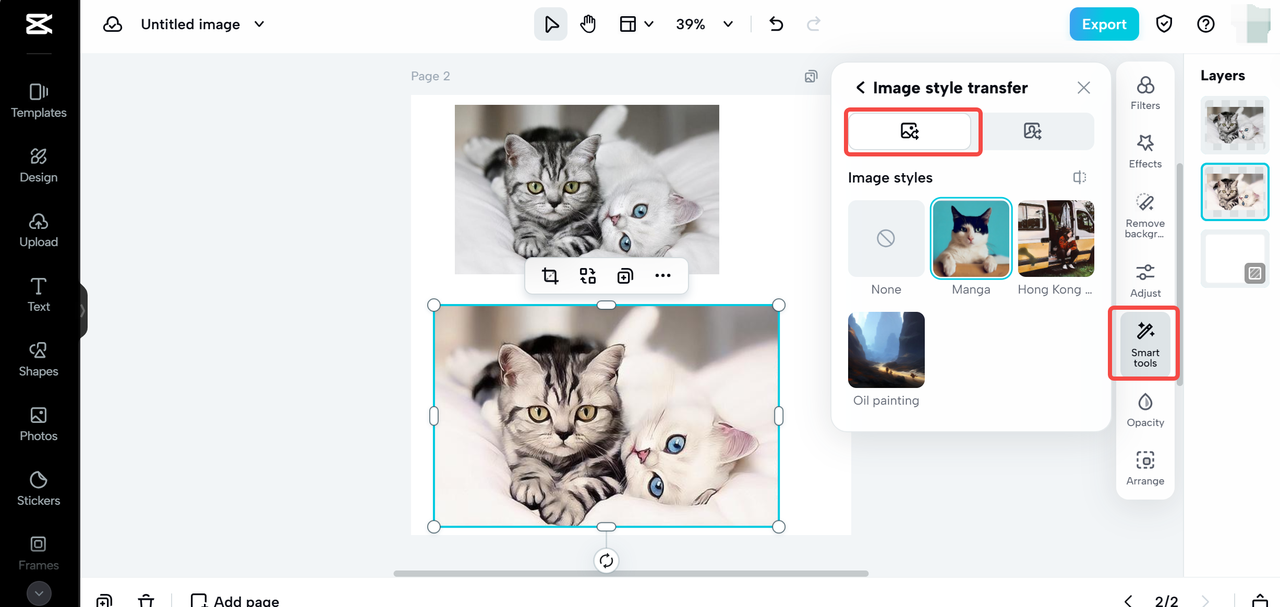
Task: Delete the page with trash icon
Action: pos(146,600)
